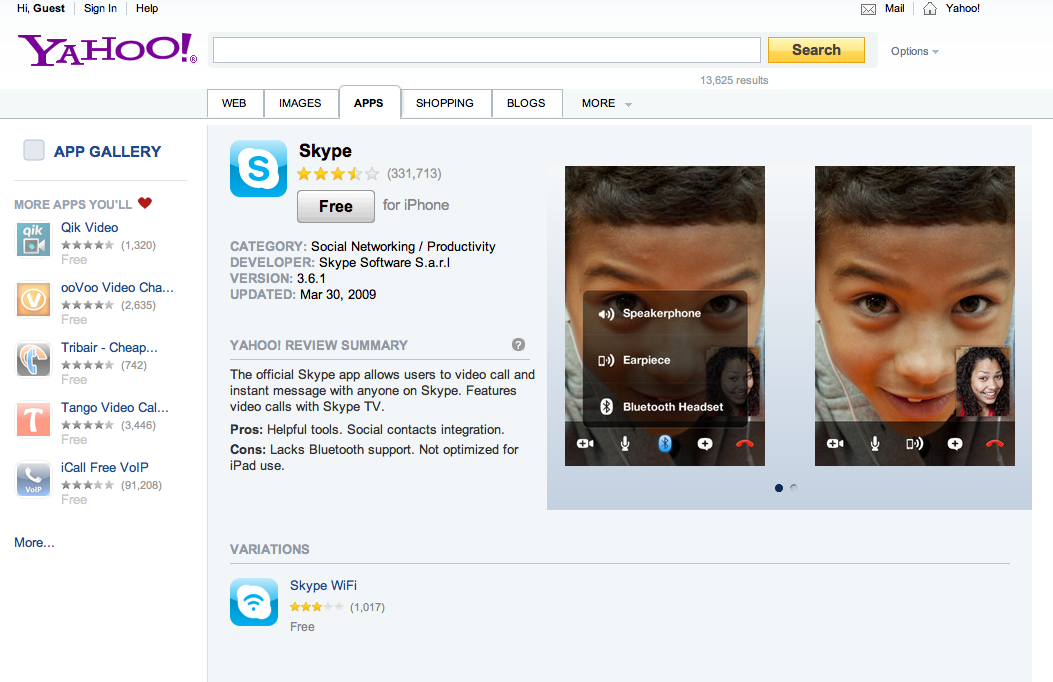Click the ooVoo Video Chat app icon
1053x682 pixels.
click(33, 299)
